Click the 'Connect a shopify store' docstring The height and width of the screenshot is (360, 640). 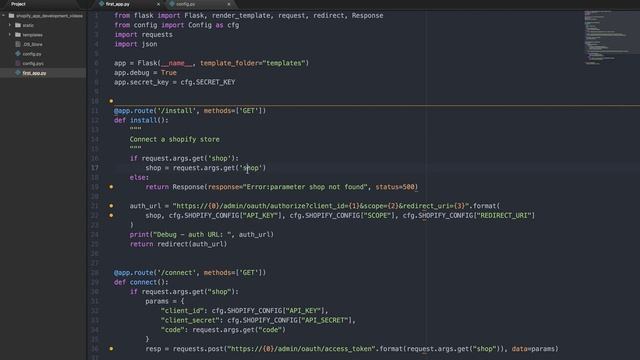pyautogui.click(x=175, y=139)
